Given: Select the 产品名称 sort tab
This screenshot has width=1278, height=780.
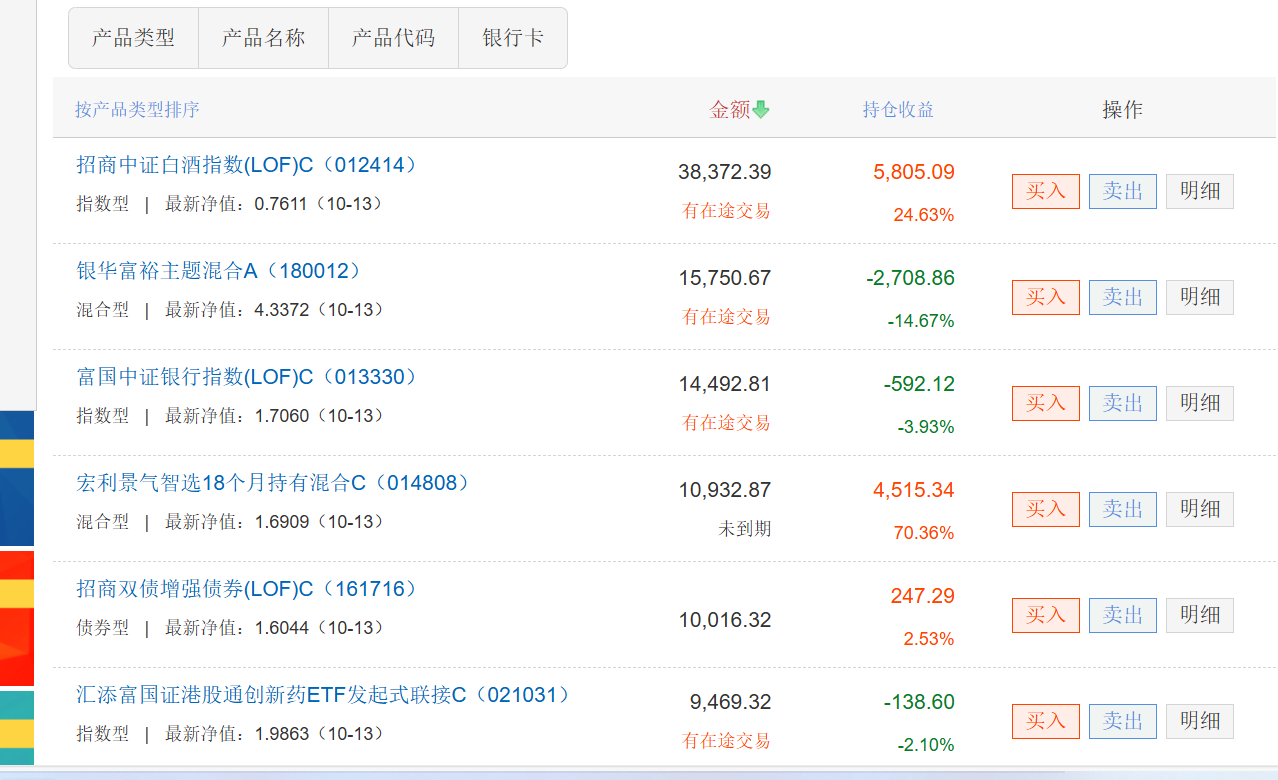Looking at the screenshot, I should click(264, 38).
